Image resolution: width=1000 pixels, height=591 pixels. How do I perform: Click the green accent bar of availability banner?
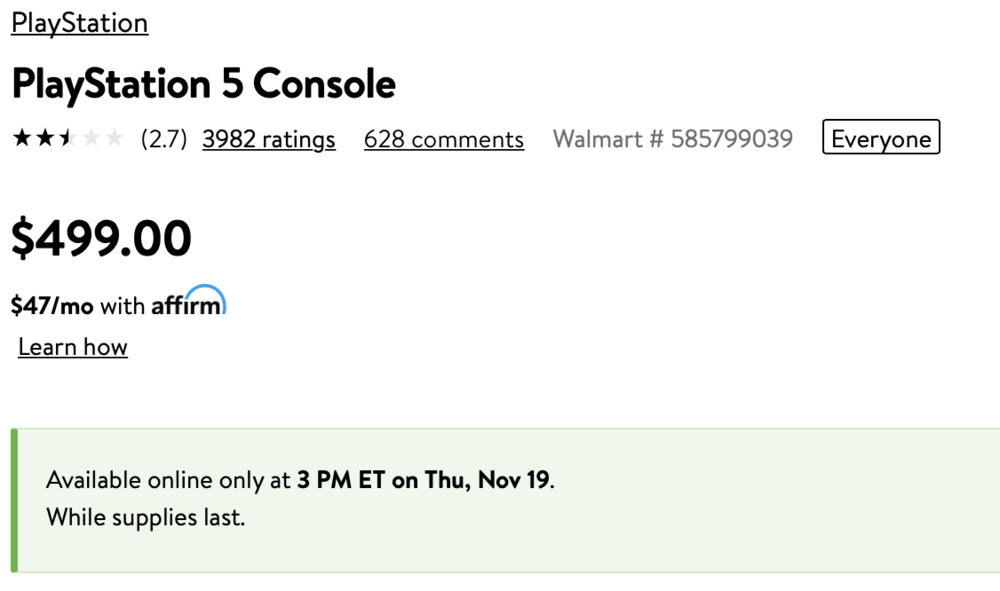pos(14,500)
